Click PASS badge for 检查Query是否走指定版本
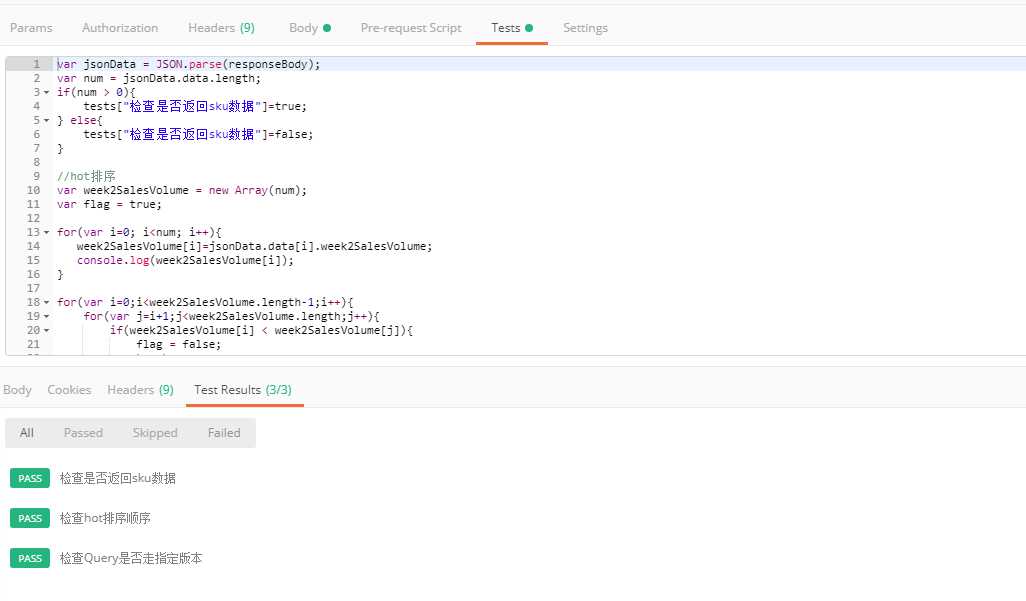The width and height of the screenshot is (1026, 601). [29, 558]
